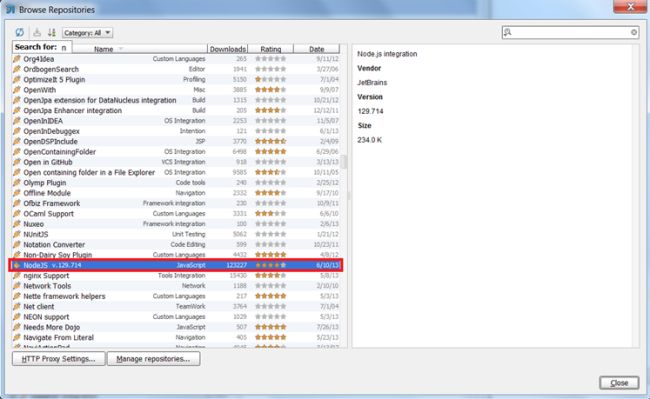Click the plugin icon beside nginx Support
Image resolution: width=650 pixels, height=399 pixels.
pos(17,276)
